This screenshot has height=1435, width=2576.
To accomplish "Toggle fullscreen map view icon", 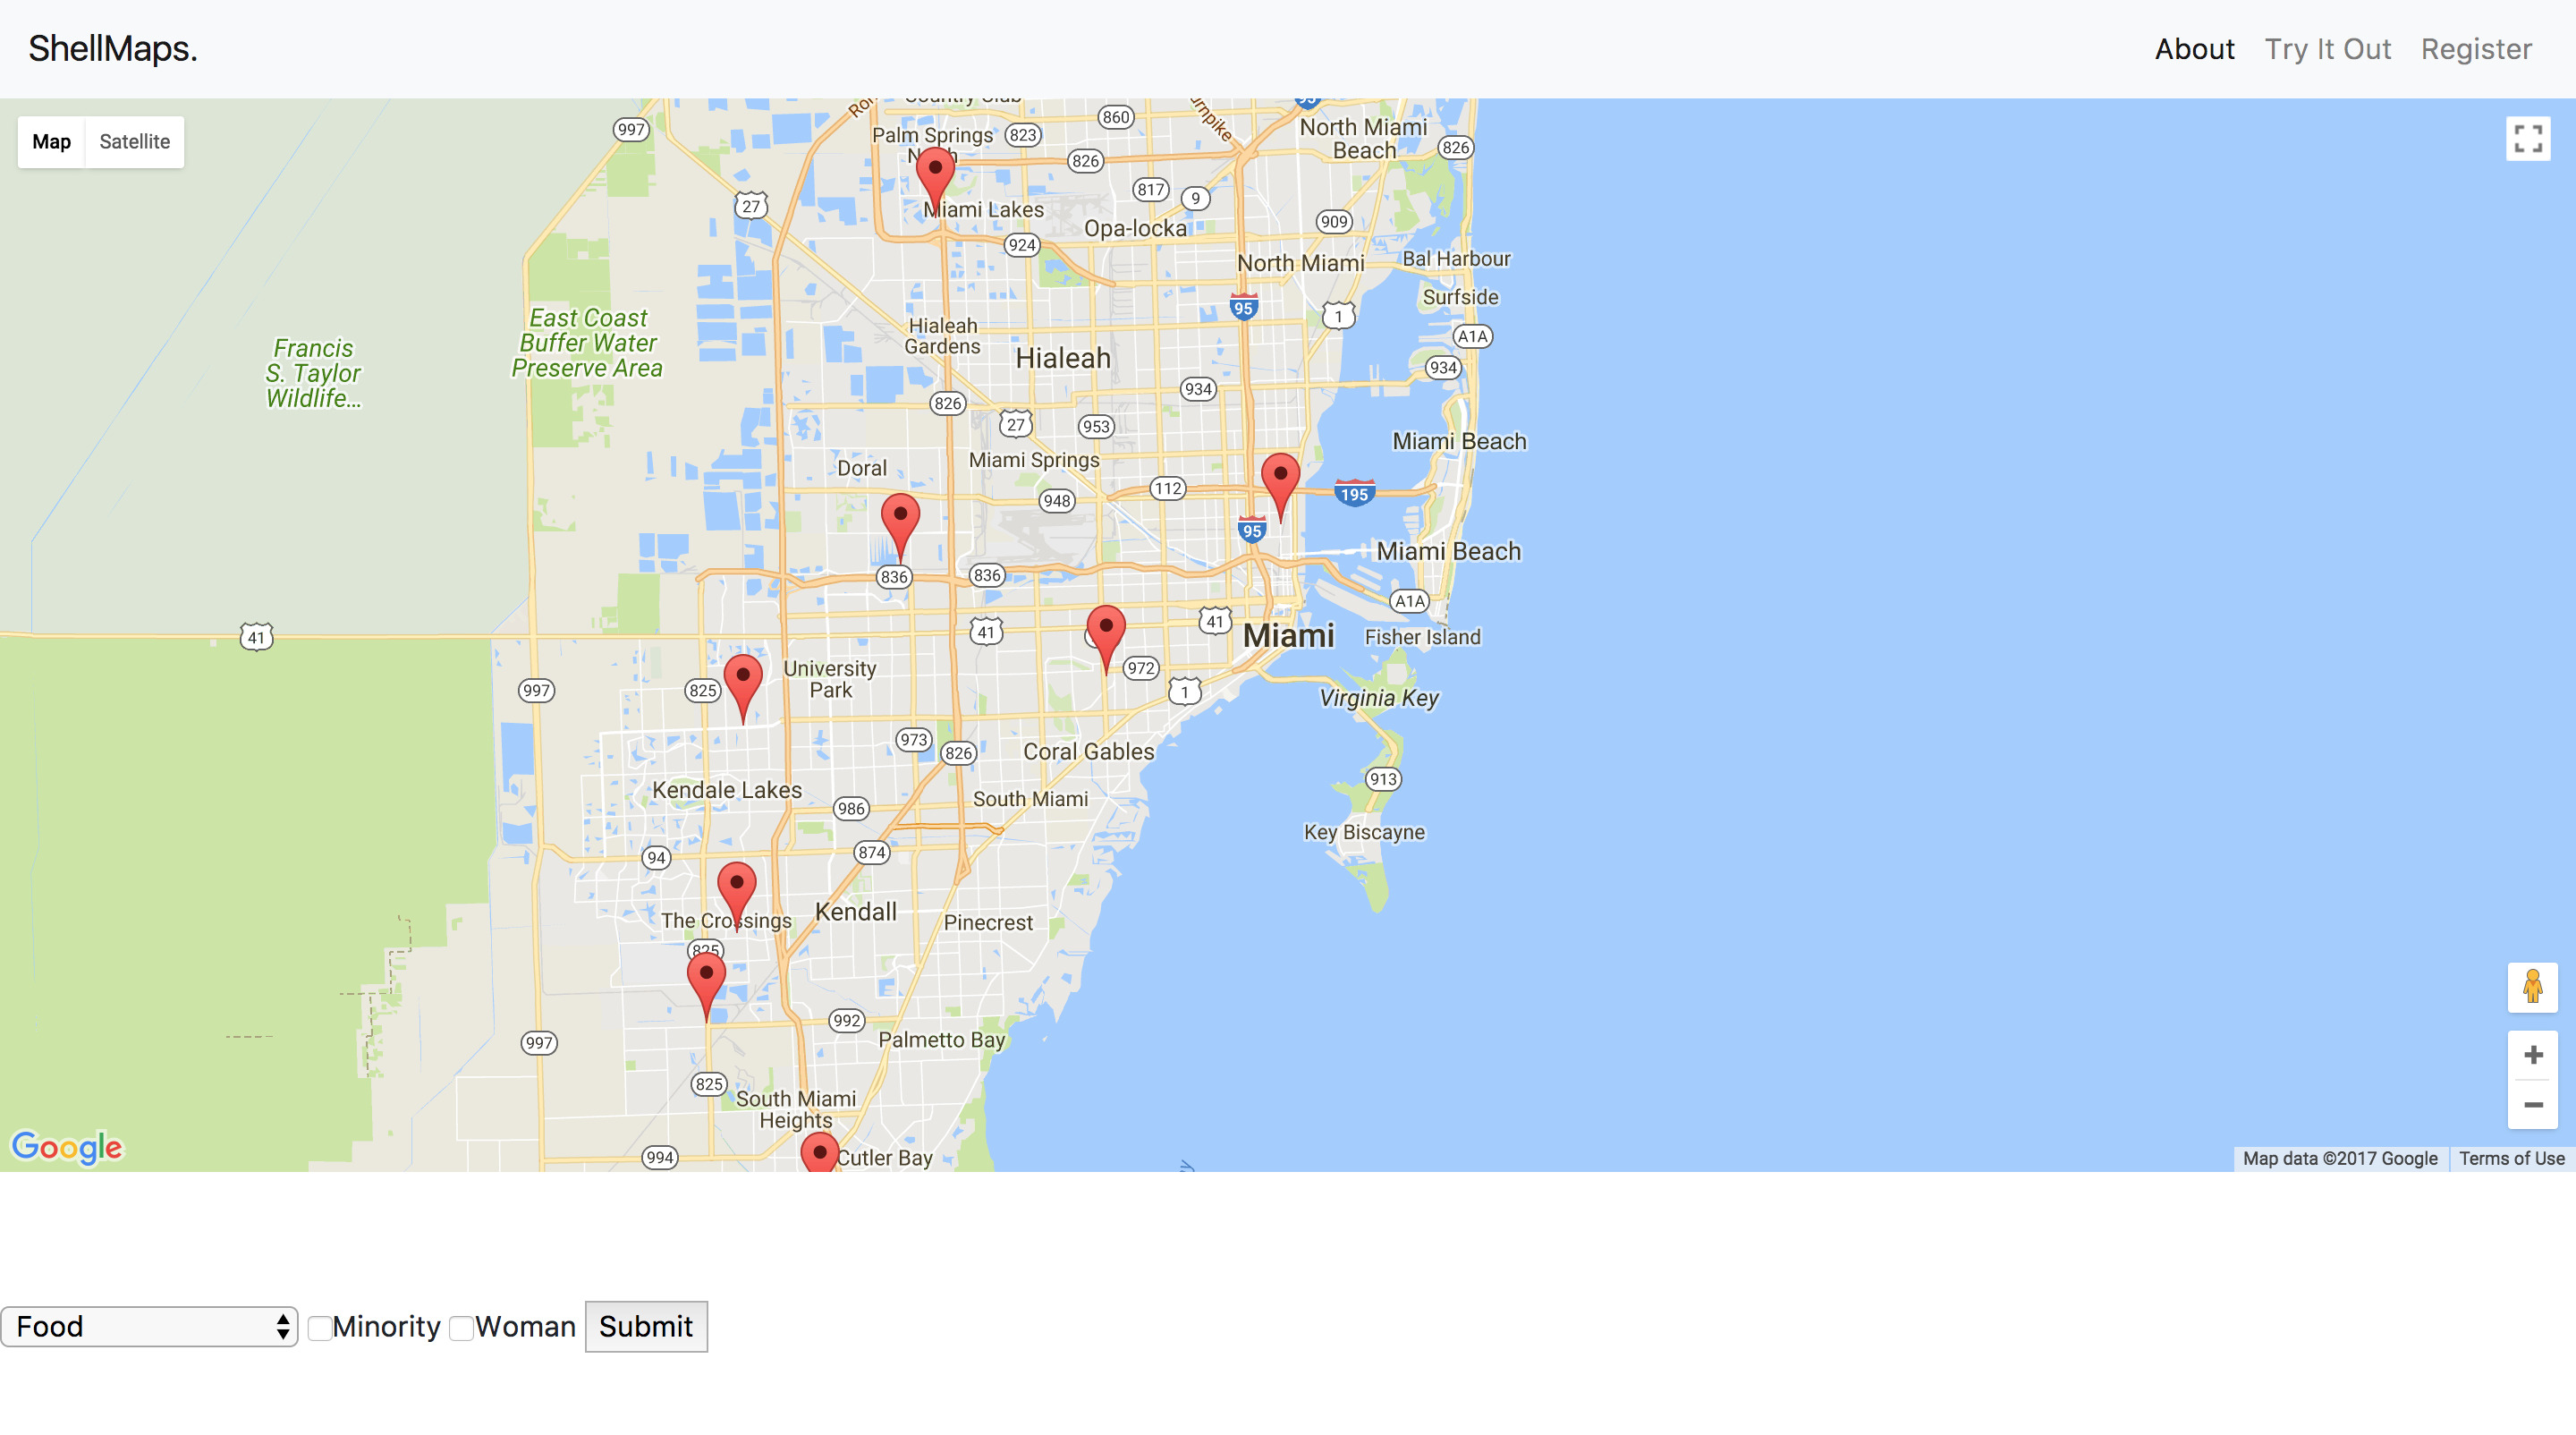I will 2527,139.
